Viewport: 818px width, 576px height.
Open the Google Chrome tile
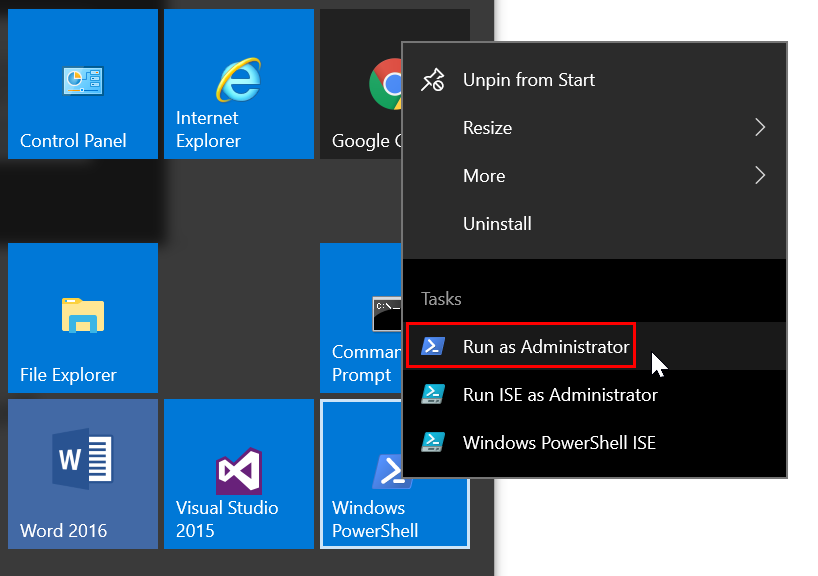pos(361,84)
